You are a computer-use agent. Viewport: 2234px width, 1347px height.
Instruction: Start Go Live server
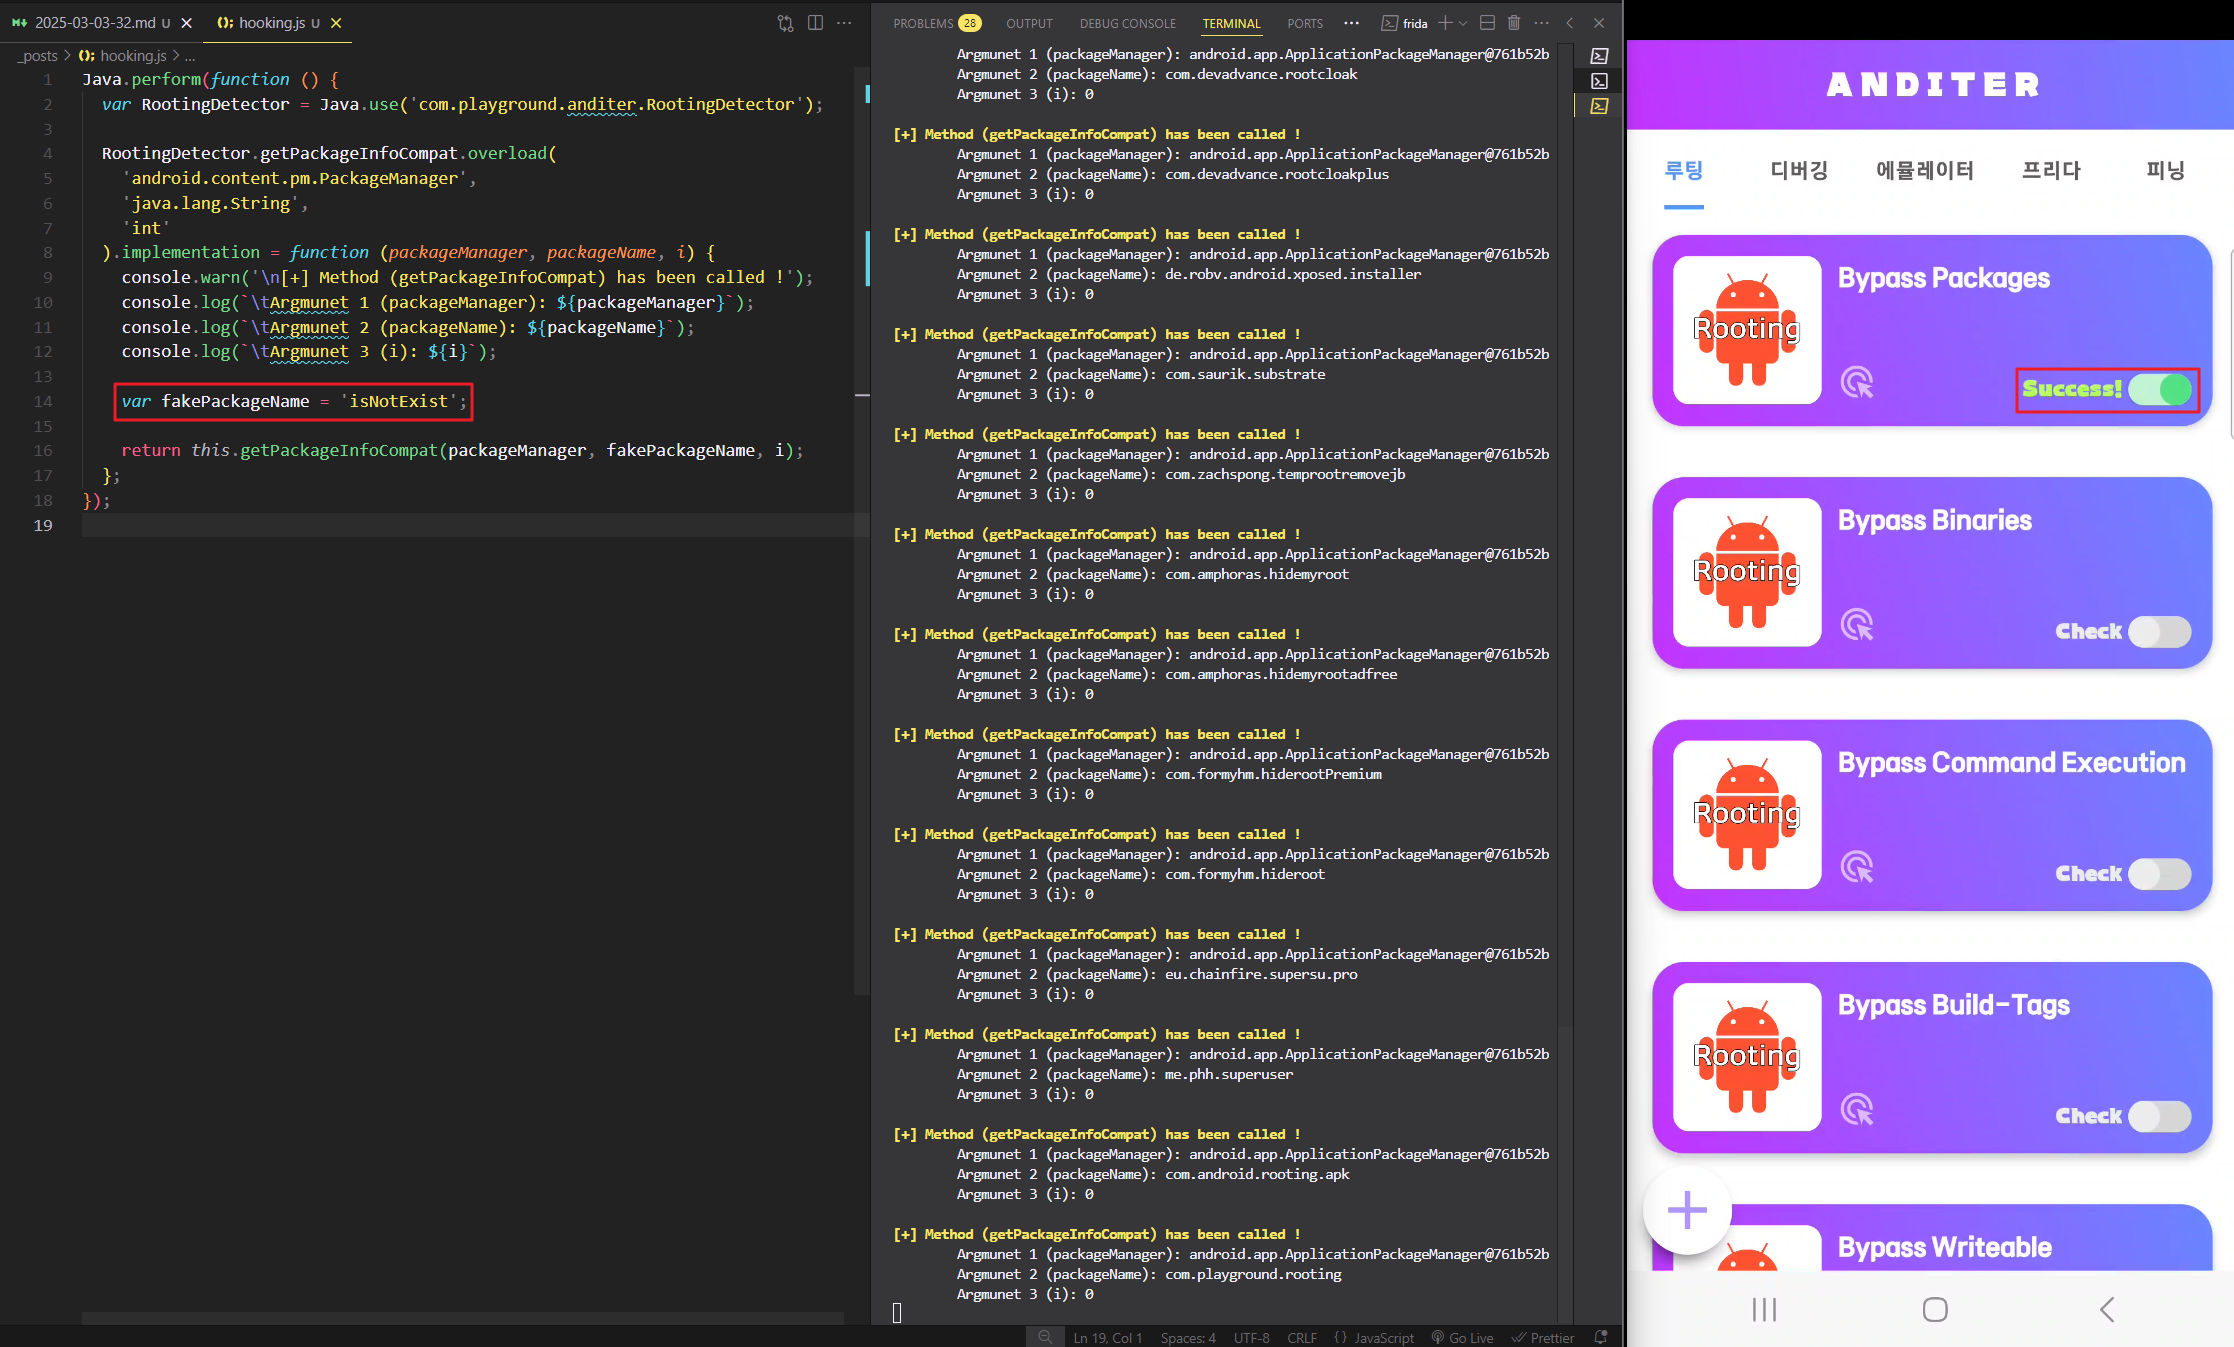pyautogui.click(x=1462, y=1337)
